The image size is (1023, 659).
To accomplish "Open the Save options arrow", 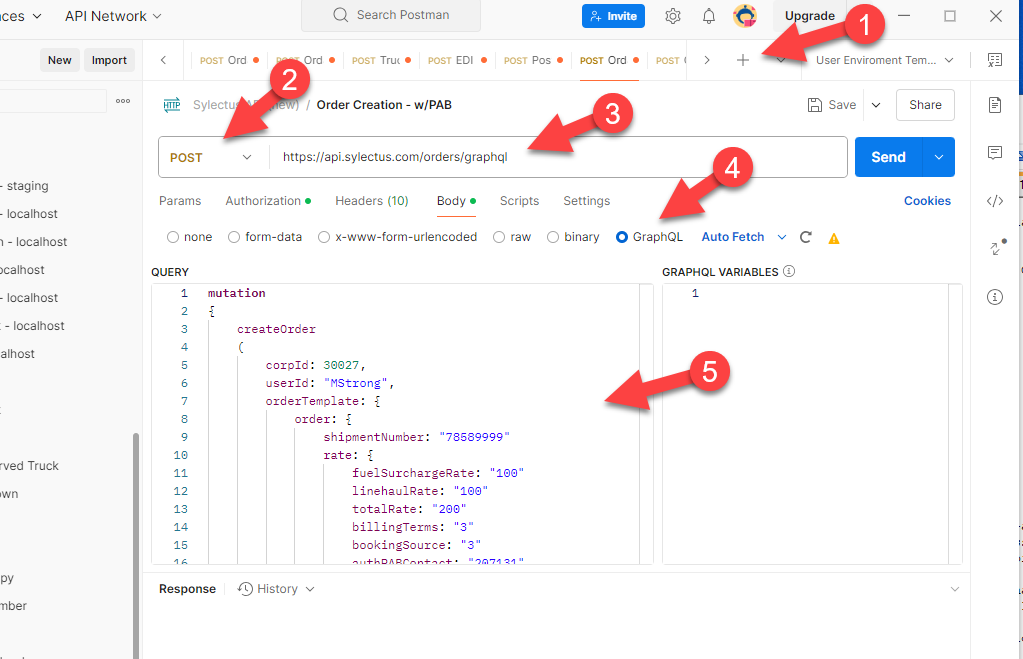I will tap(876, 105).
